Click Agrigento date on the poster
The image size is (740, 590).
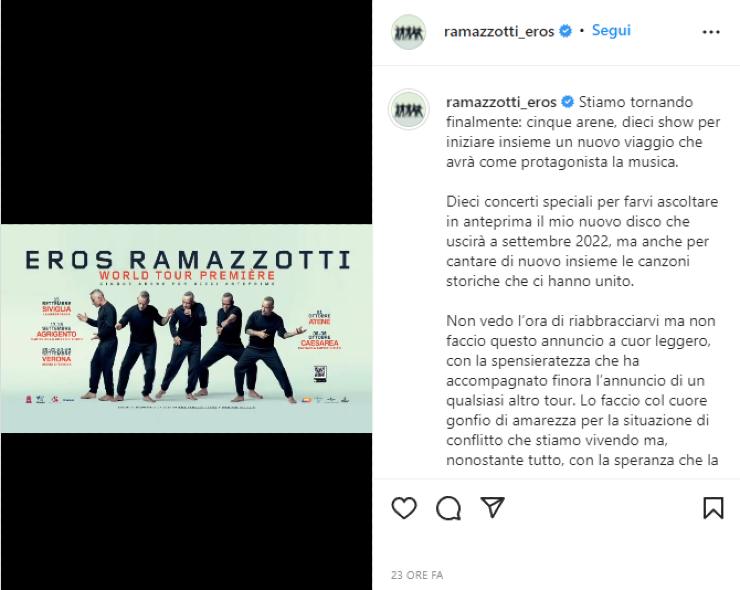[x=56, y=332]
